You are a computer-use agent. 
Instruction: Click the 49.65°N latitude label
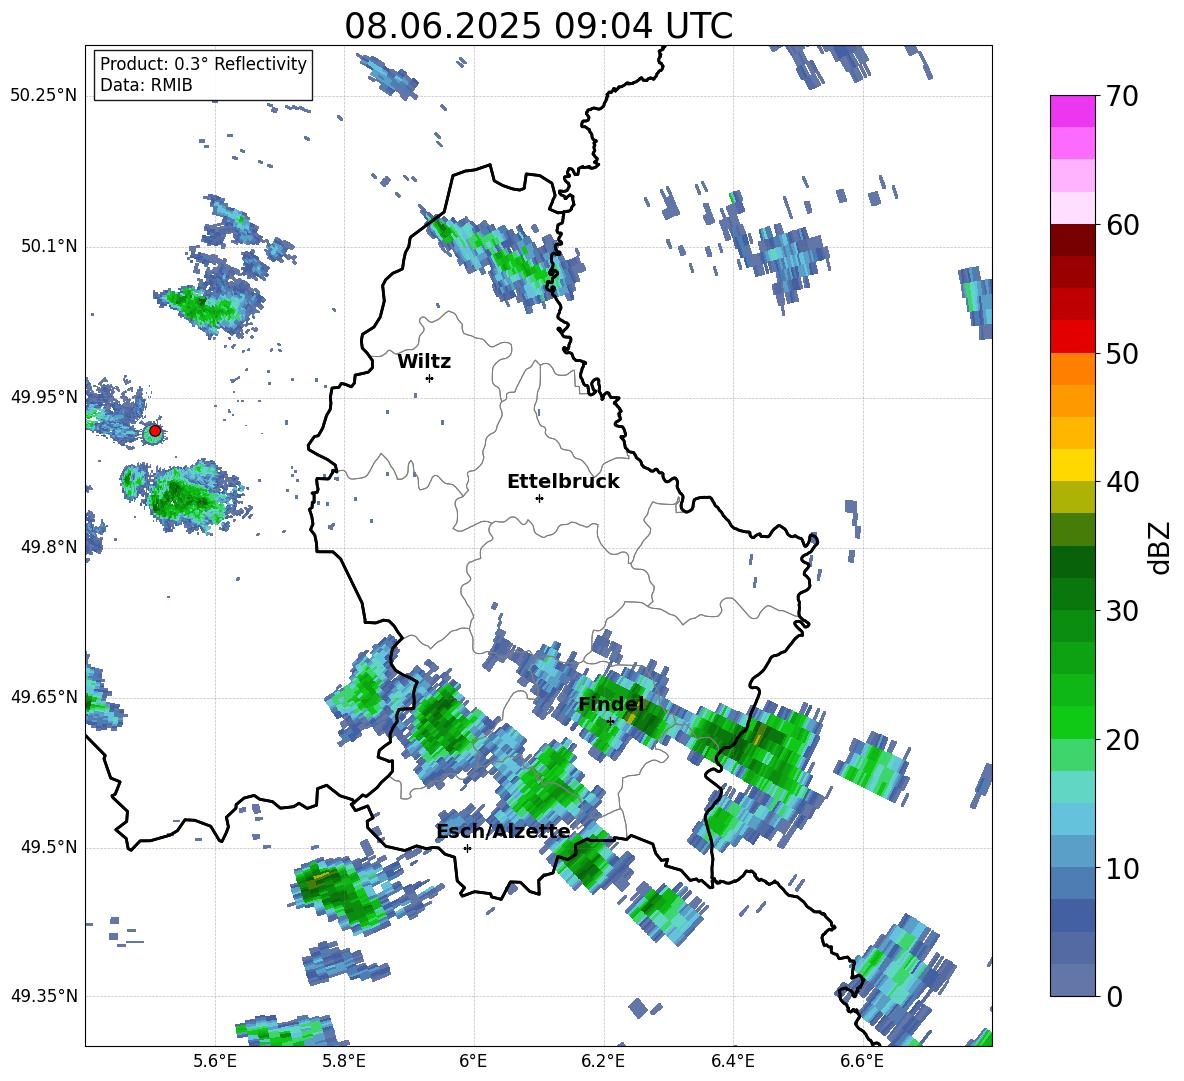point(44,697)
